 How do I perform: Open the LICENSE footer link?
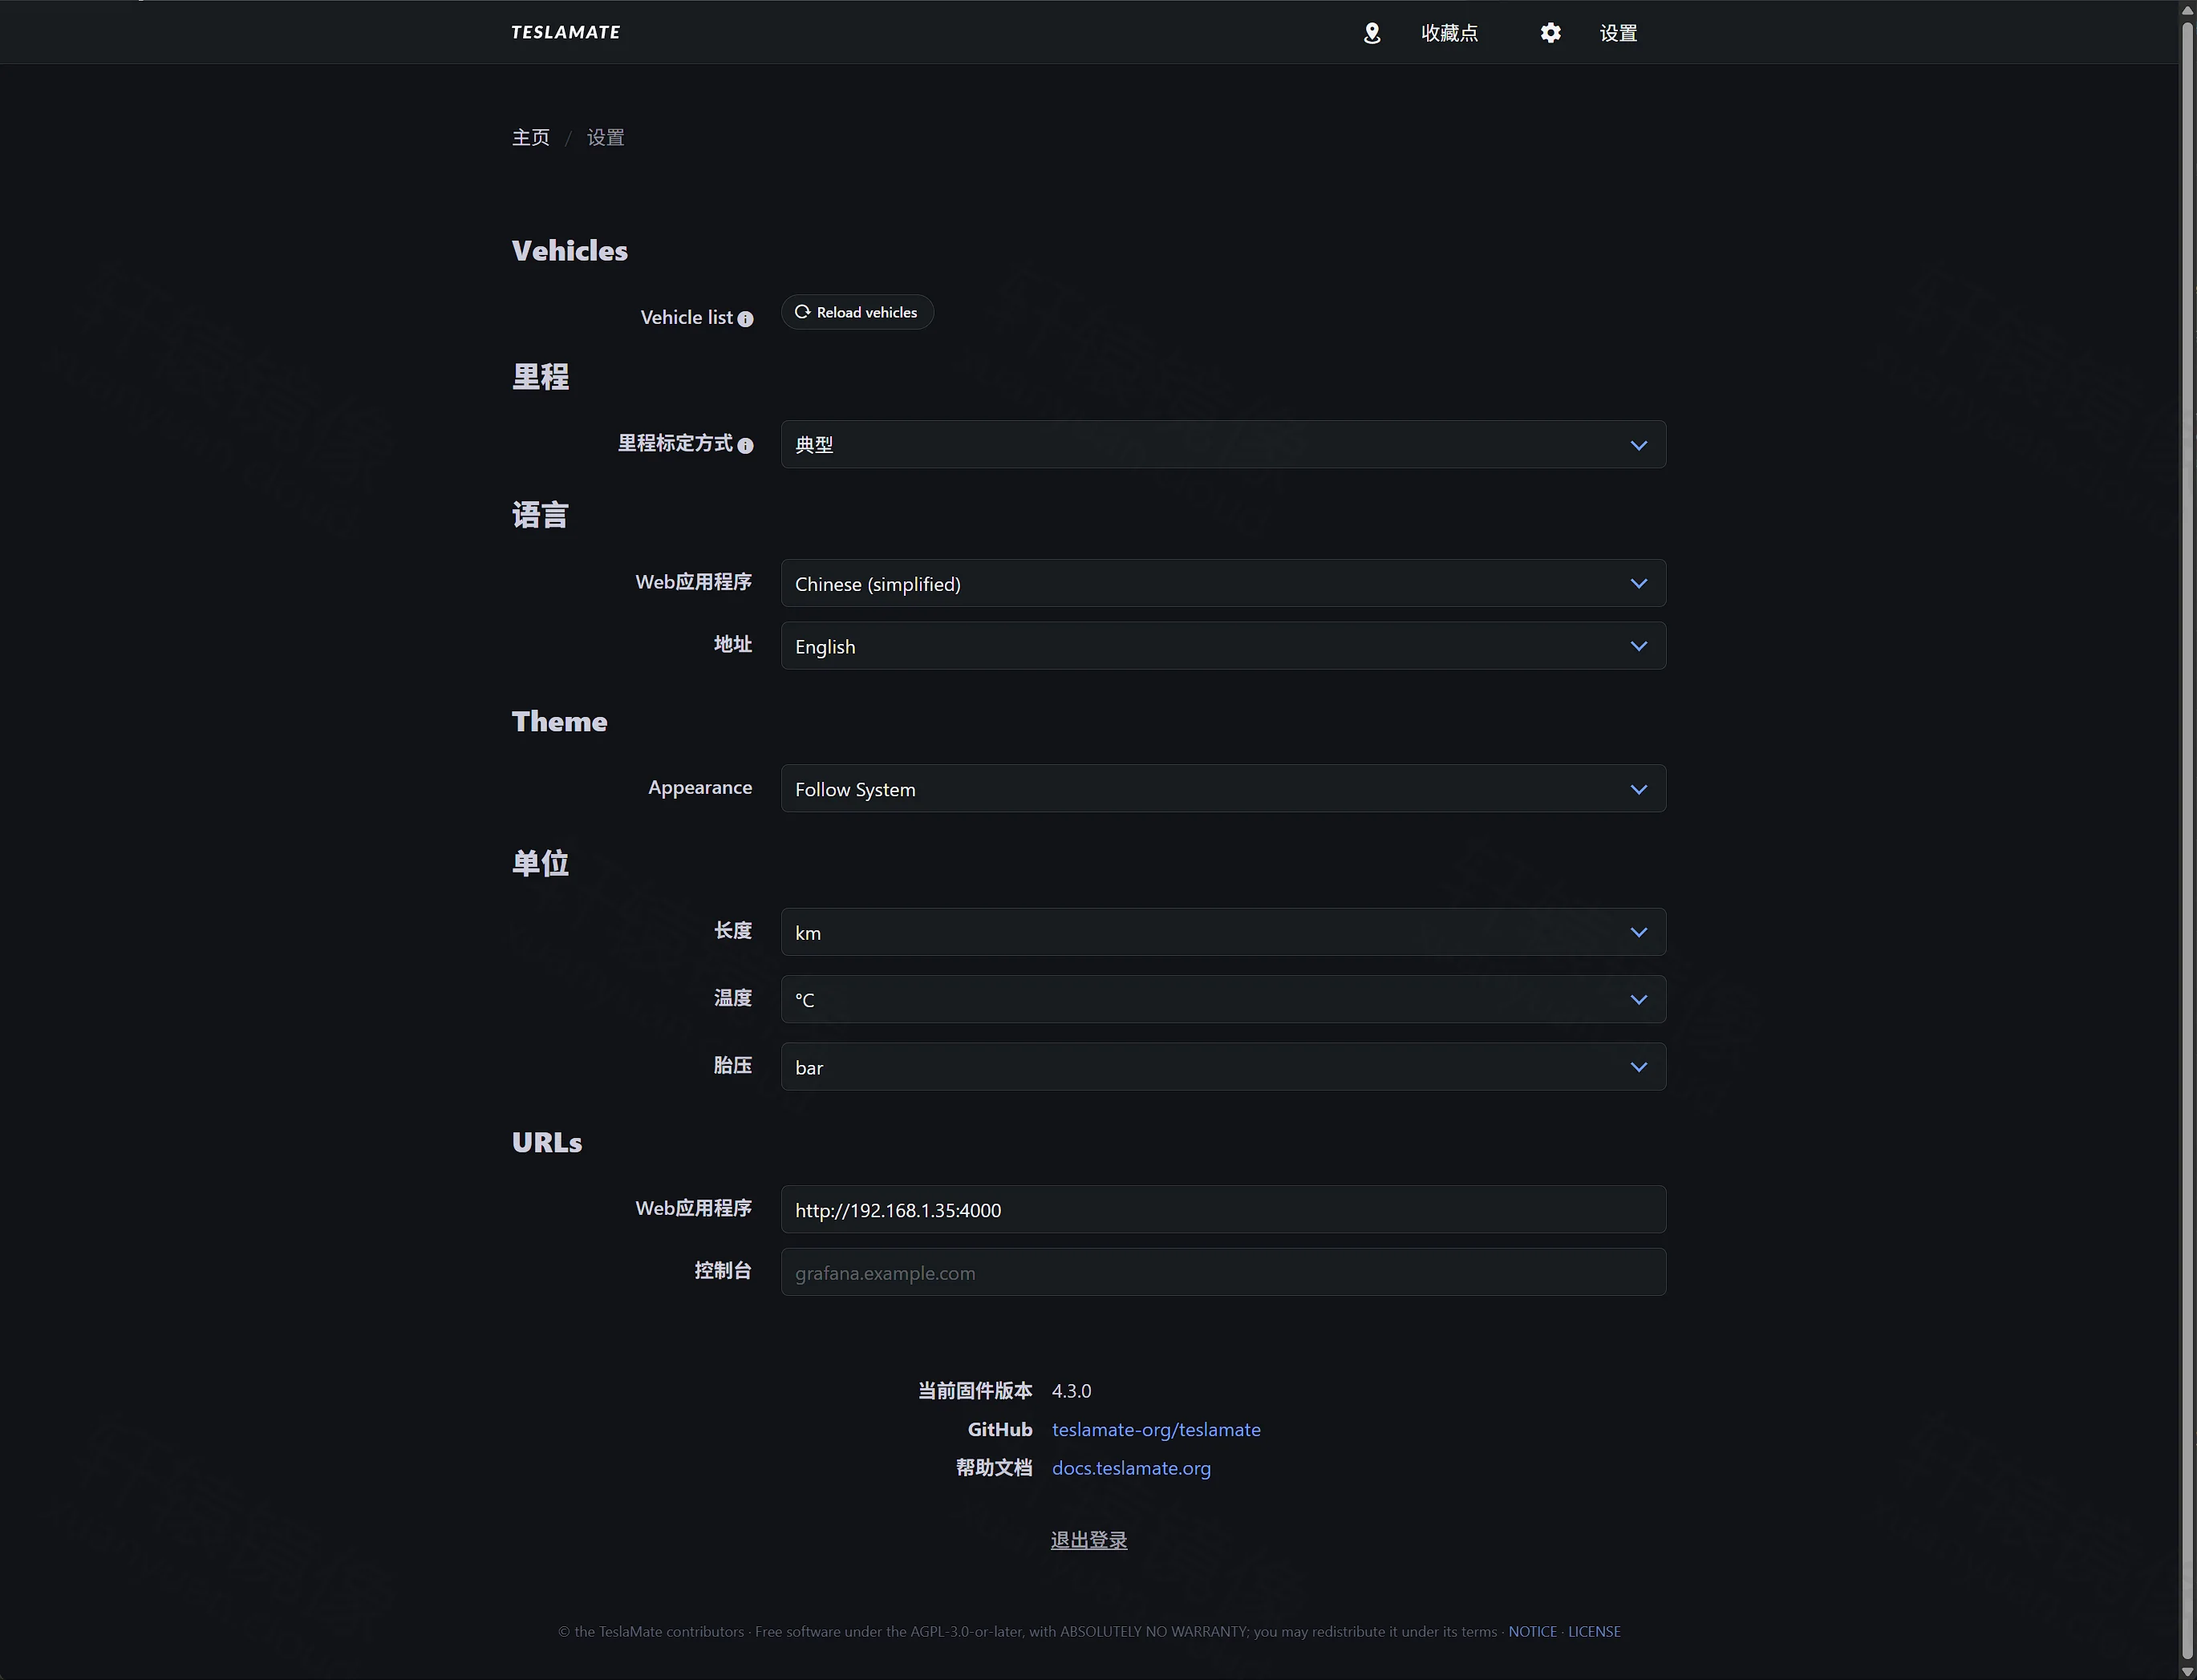1594,1631
